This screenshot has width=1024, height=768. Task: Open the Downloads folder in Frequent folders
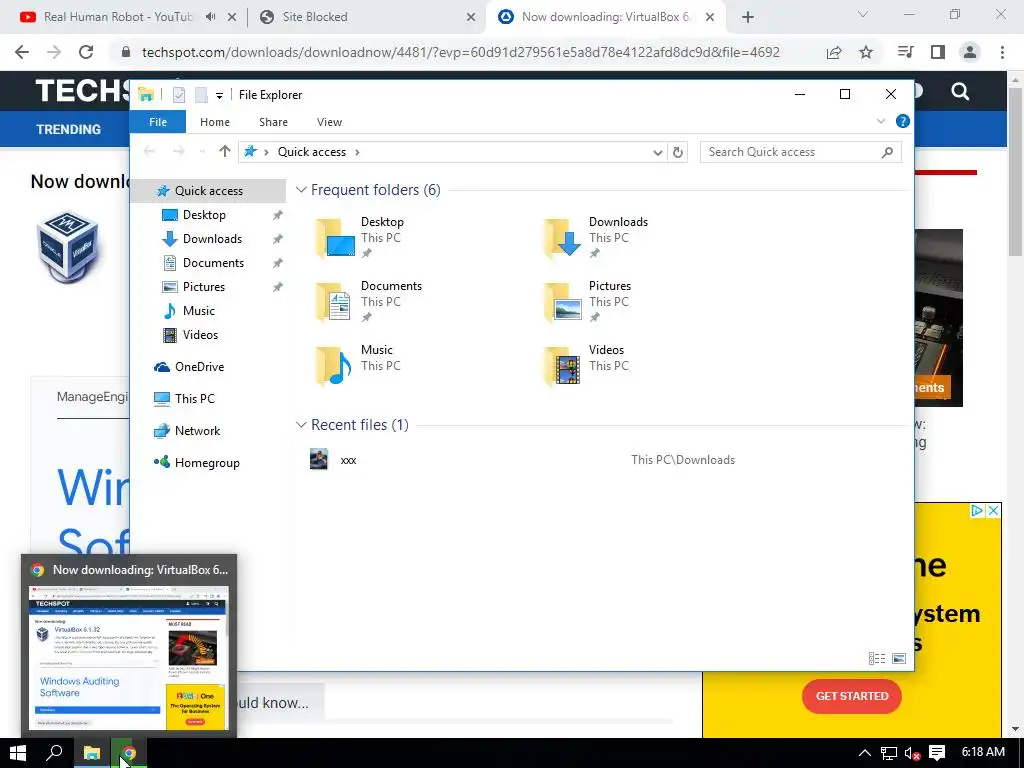(596, 238)
